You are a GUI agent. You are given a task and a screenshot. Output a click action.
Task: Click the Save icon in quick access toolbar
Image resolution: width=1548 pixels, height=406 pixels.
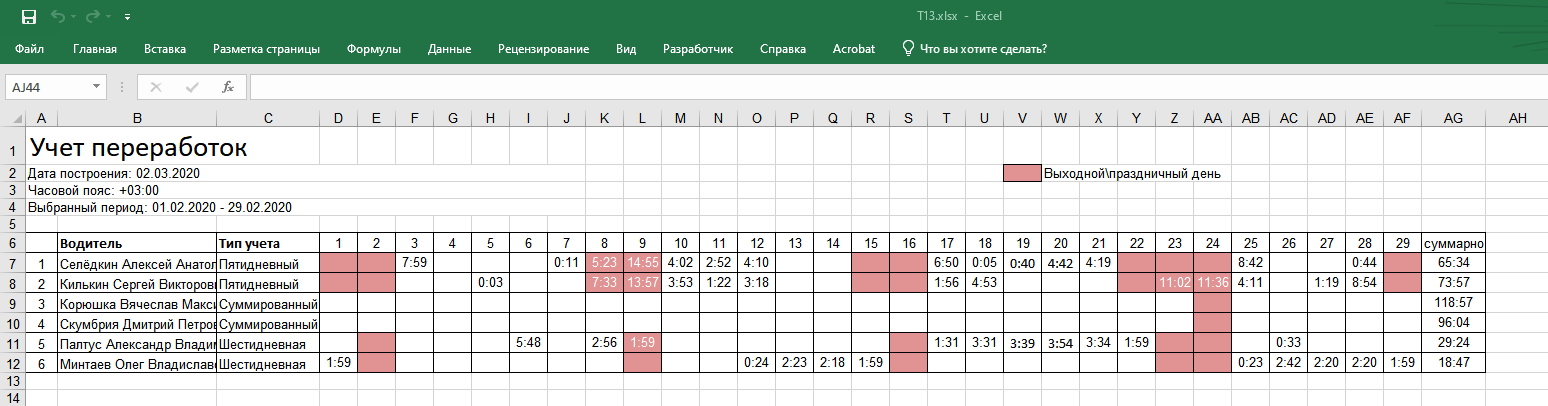pos(29,17)
